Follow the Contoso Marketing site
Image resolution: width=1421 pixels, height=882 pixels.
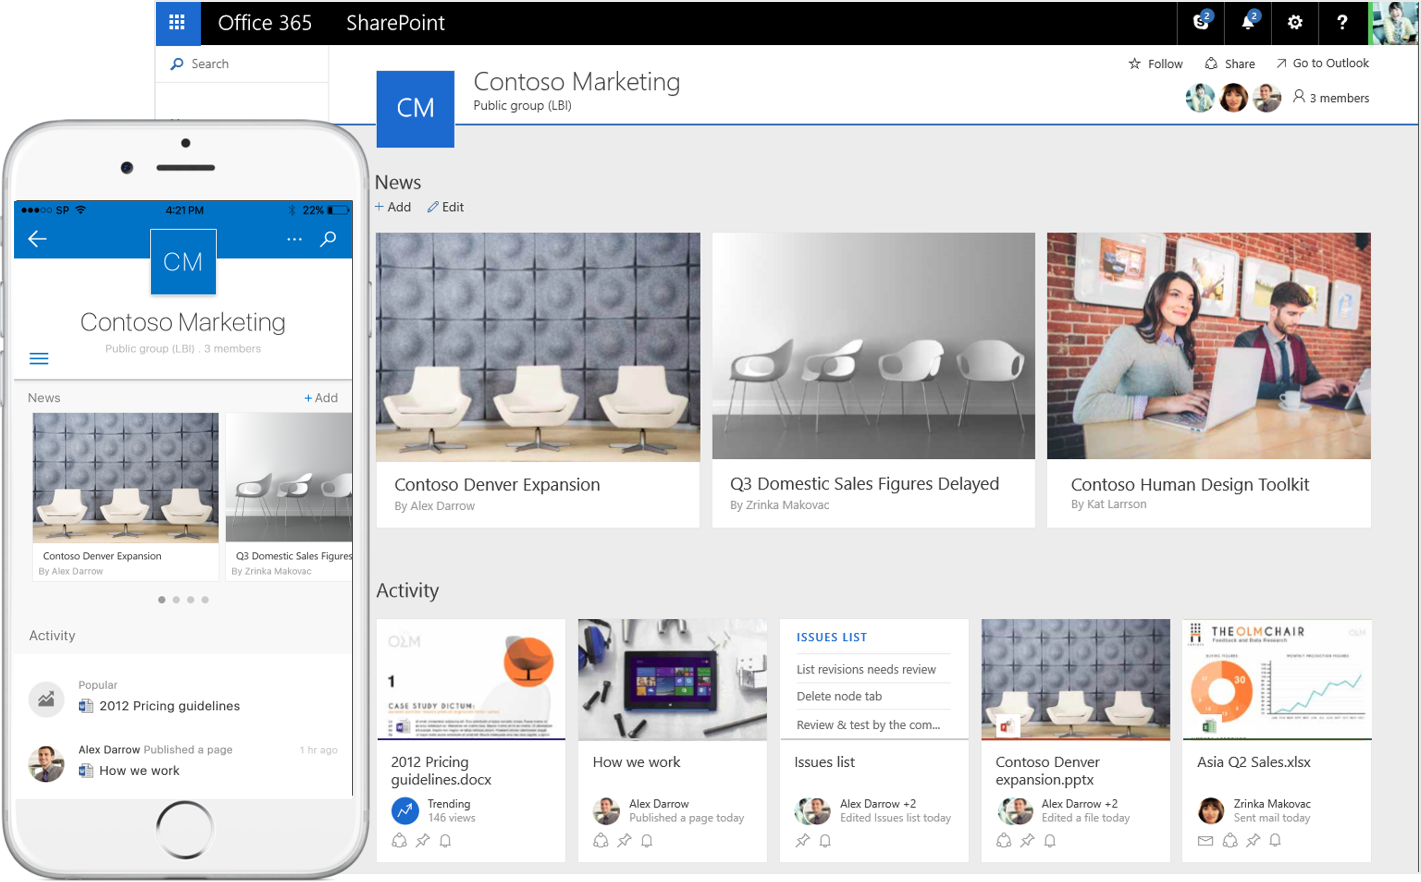point(1155,64)
